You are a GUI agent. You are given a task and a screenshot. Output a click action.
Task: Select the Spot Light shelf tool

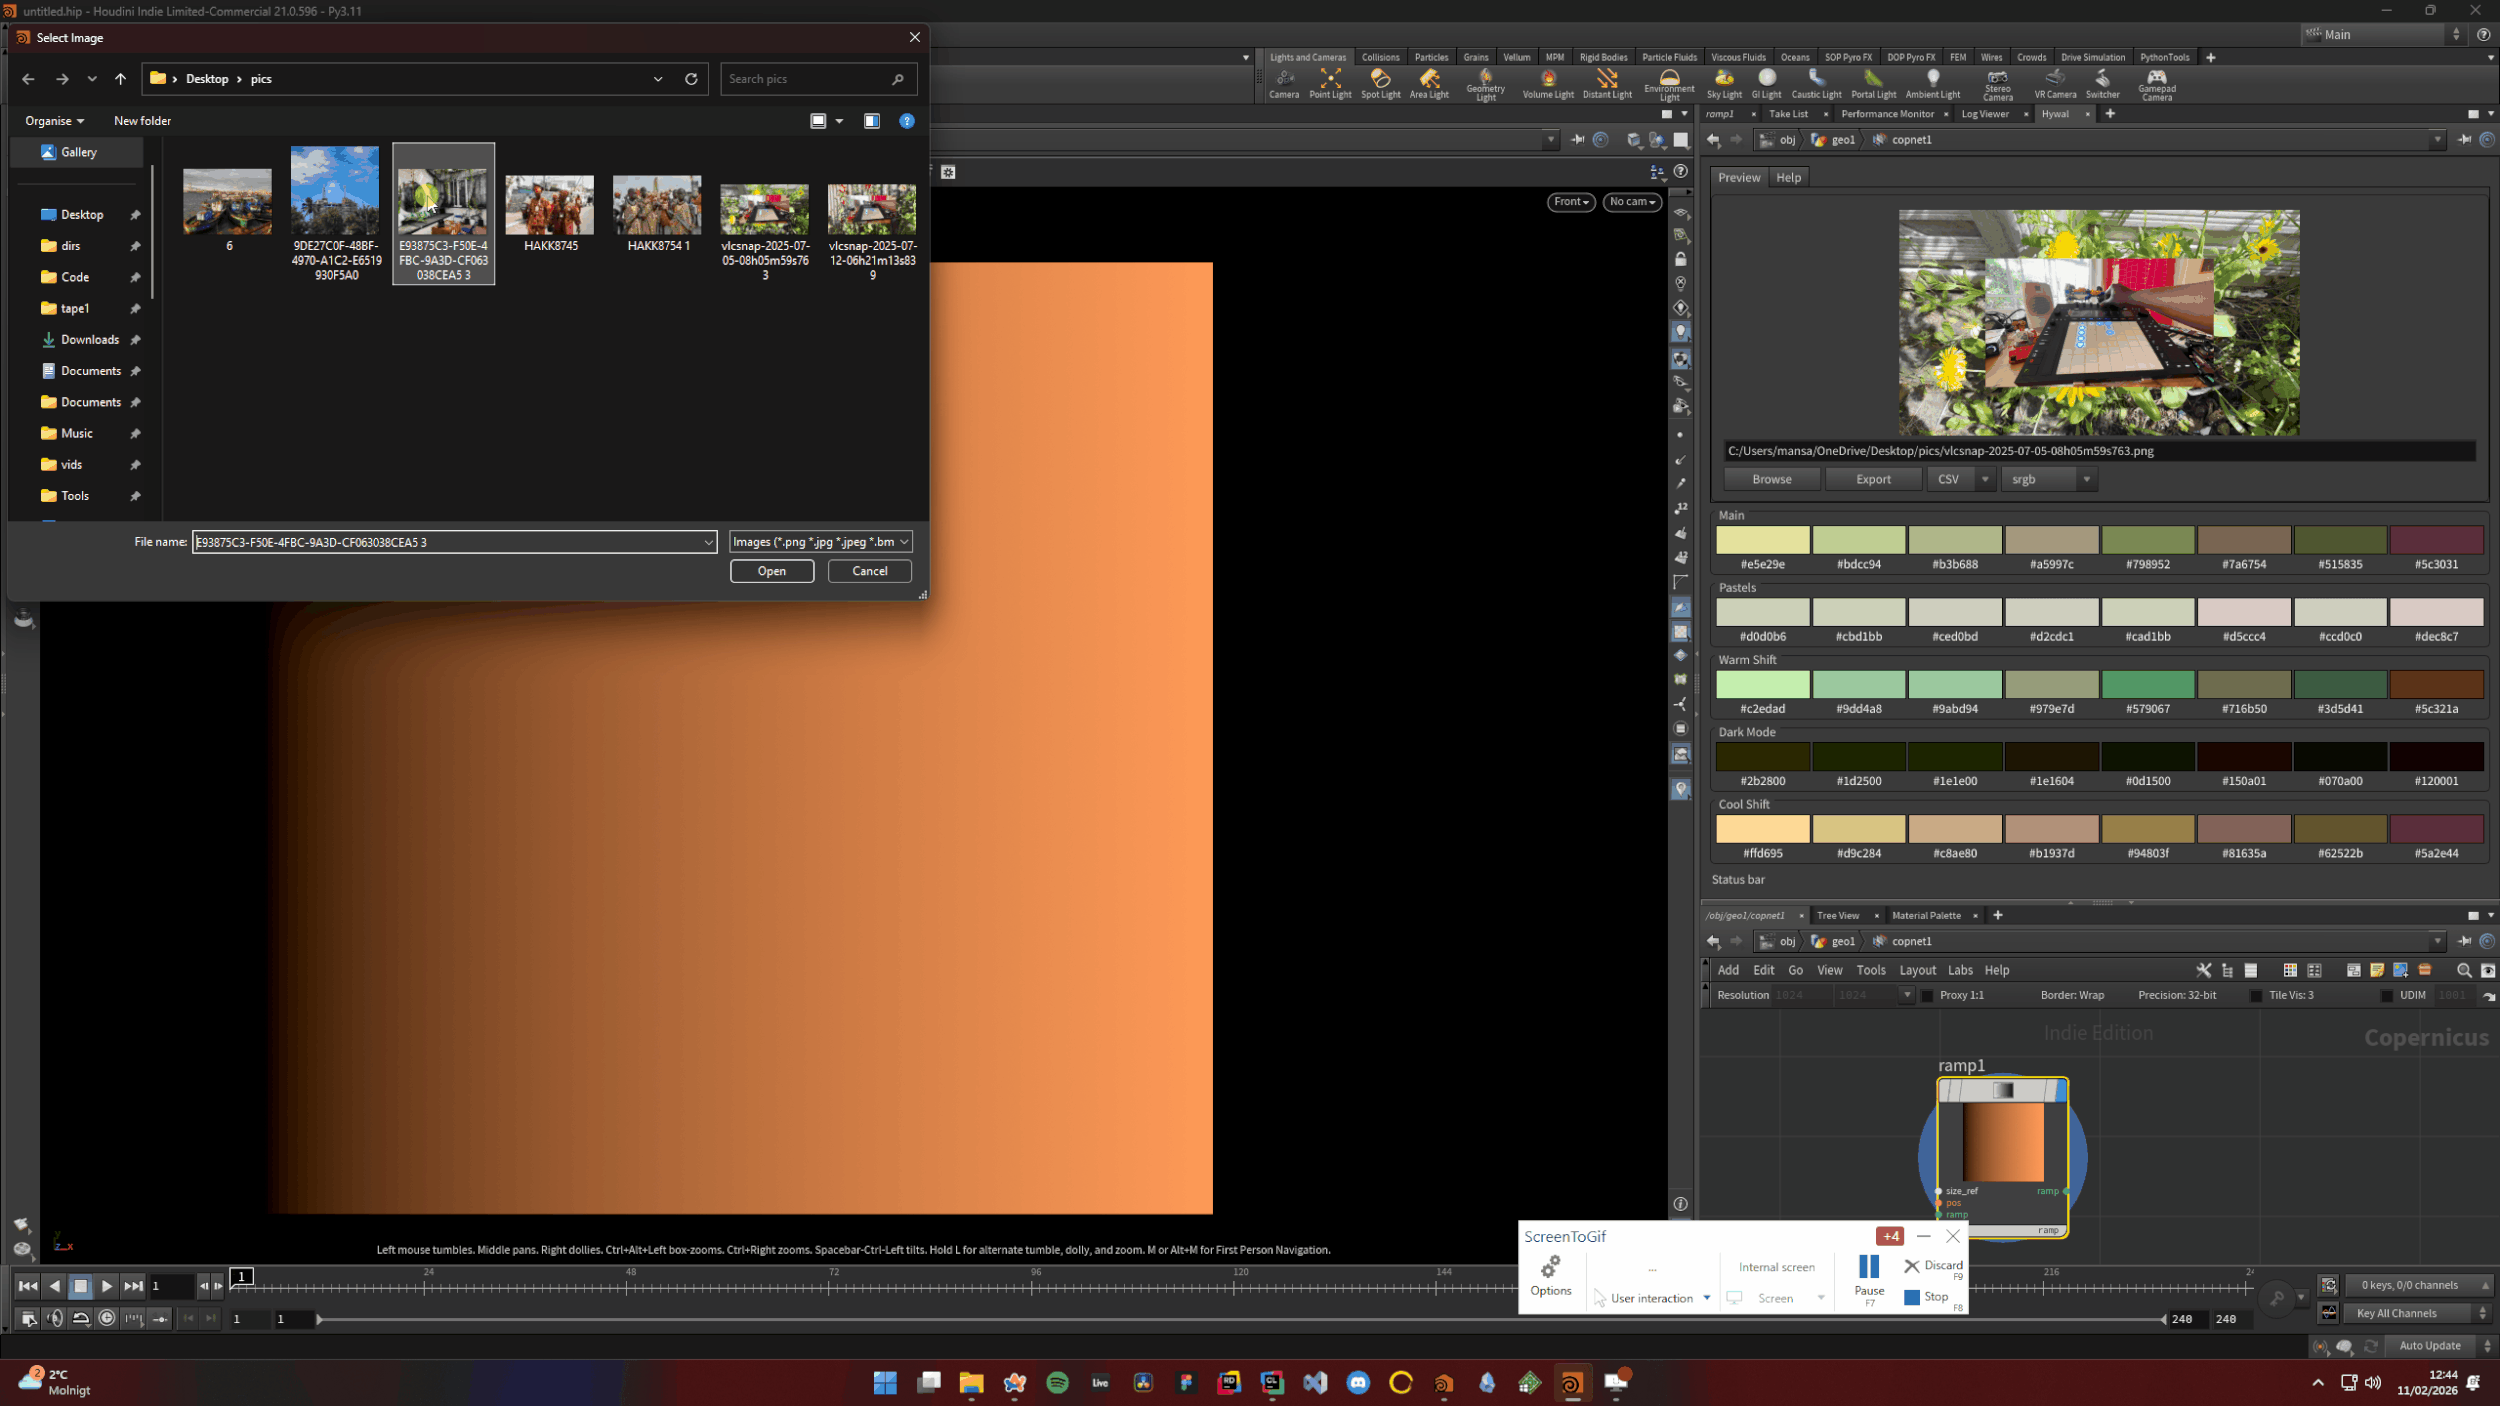click(x=1380, y=82)
